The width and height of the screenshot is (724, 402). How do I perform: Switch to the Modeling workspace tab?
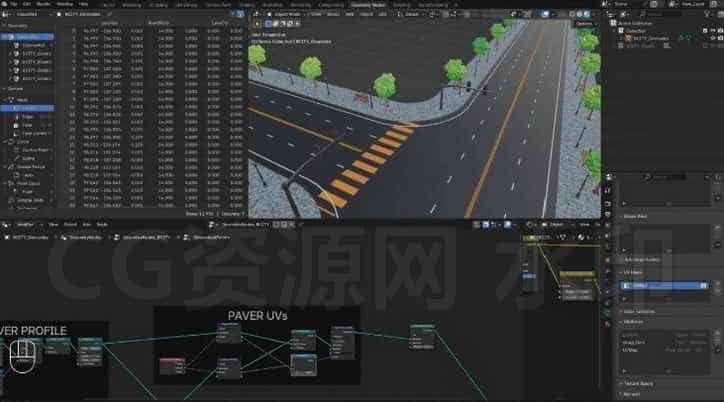[x=132, y=5]
